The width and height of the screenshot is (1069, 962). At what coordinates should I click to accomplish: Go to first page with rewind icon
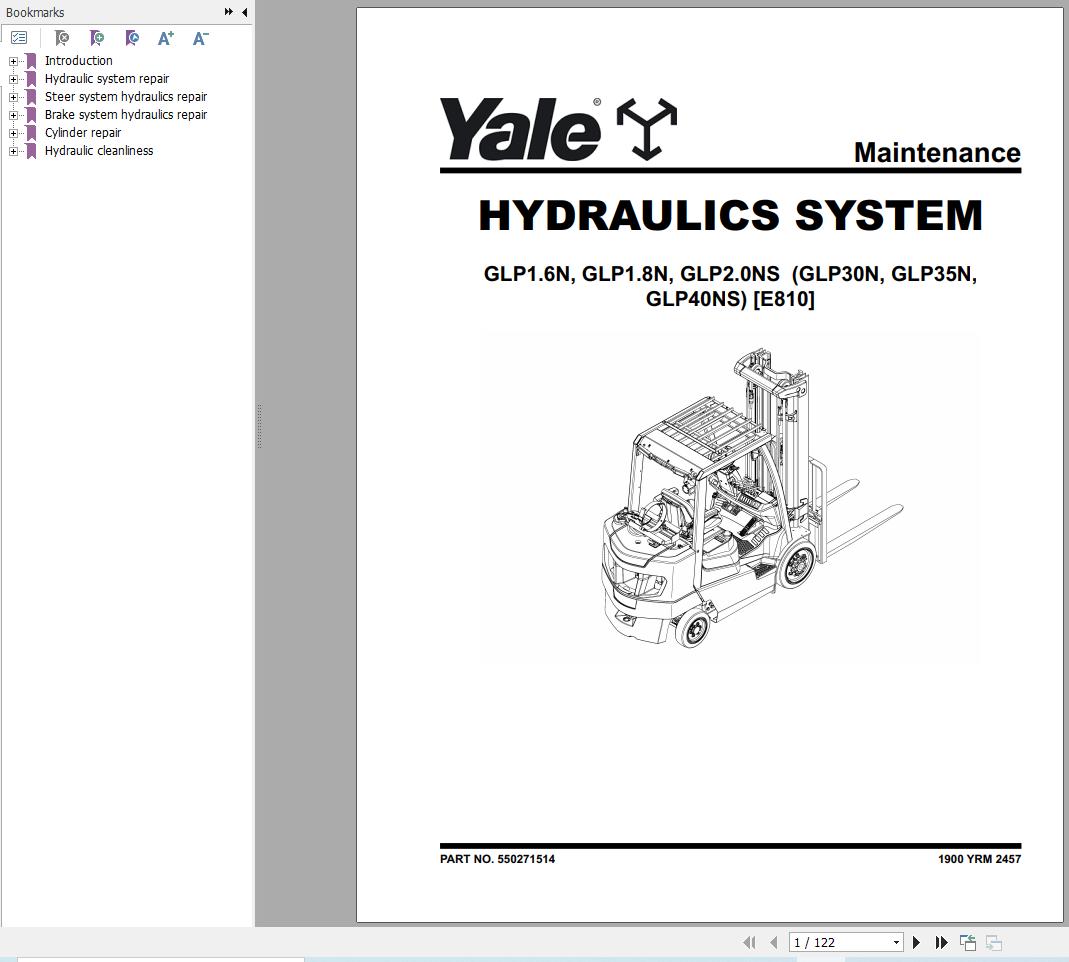[x=749, y=942]
